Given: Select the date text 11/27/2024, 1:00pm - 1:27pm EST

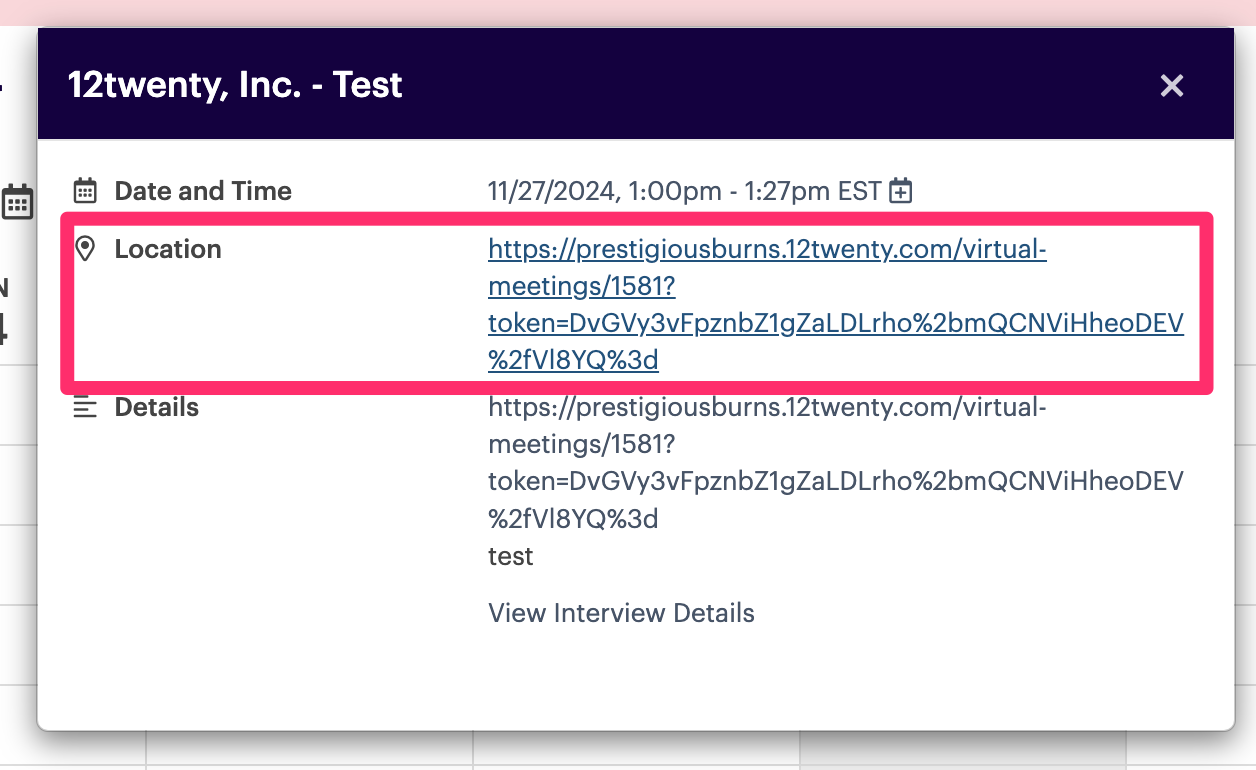Looking at the screenshot, I should 685,191.
